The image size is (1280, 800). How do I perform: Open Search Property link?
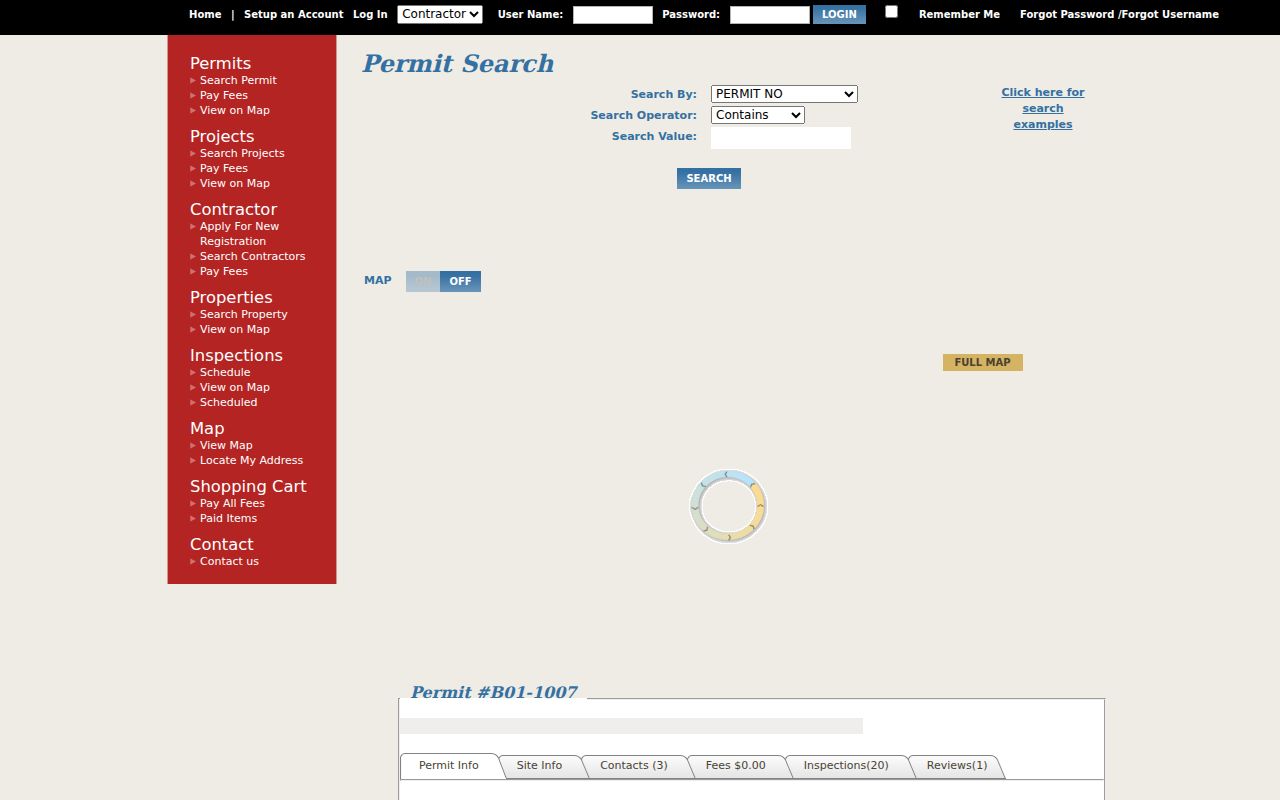pyautogui.click(x=243, y=314)
